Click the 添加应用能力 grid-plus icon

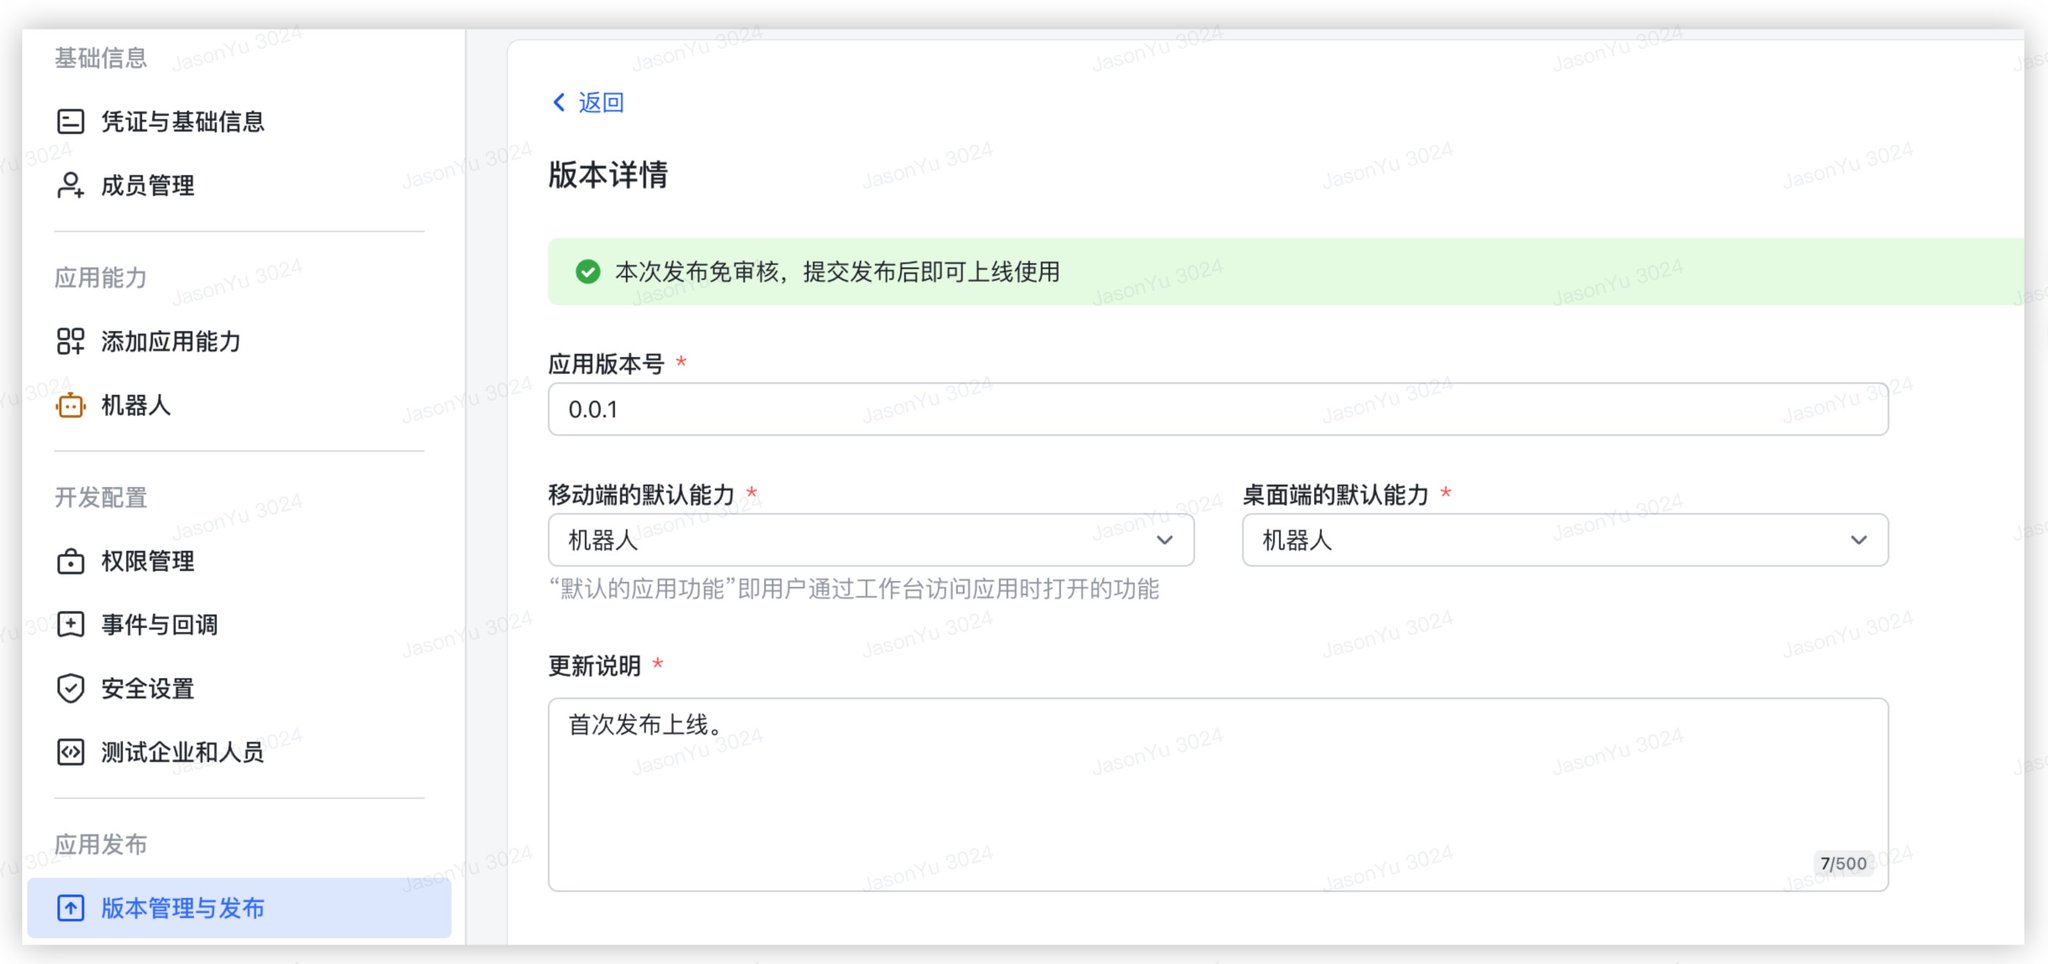[x=71, y=341]
